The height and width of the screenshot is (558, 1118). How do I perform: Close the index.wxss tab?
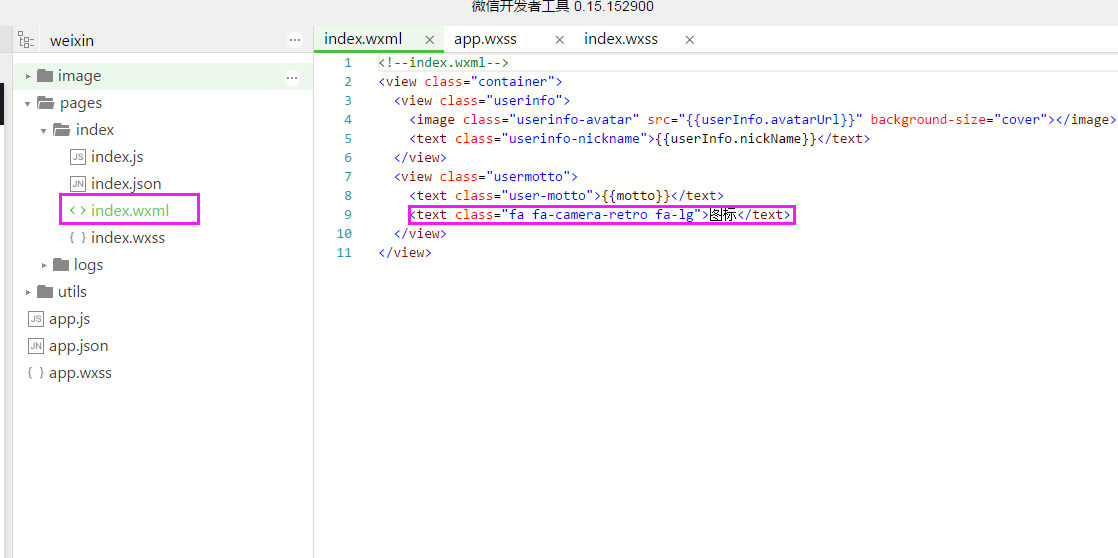point(689,40)
